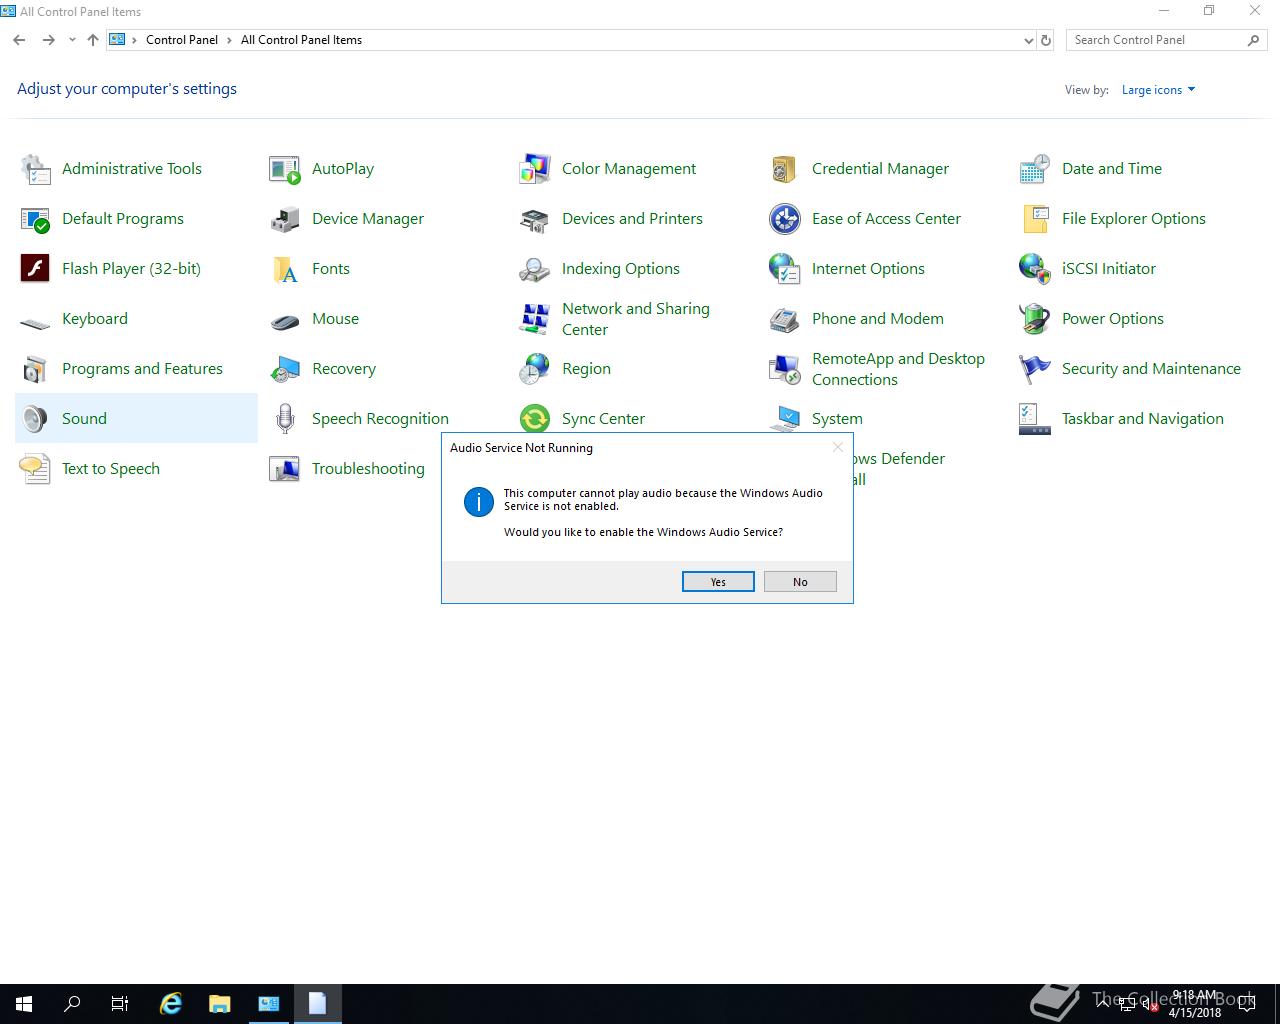
Task: Close the Audio Service Not Running dialog
Action: [838, 447]
